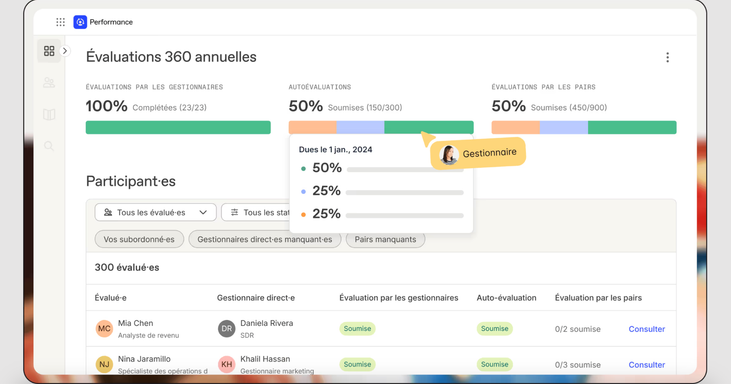Image resolution: width=731 pixels, height=384 pixels.
Task: Click the 0/2 soumise peer status
Action: click(x=578, y=329)
